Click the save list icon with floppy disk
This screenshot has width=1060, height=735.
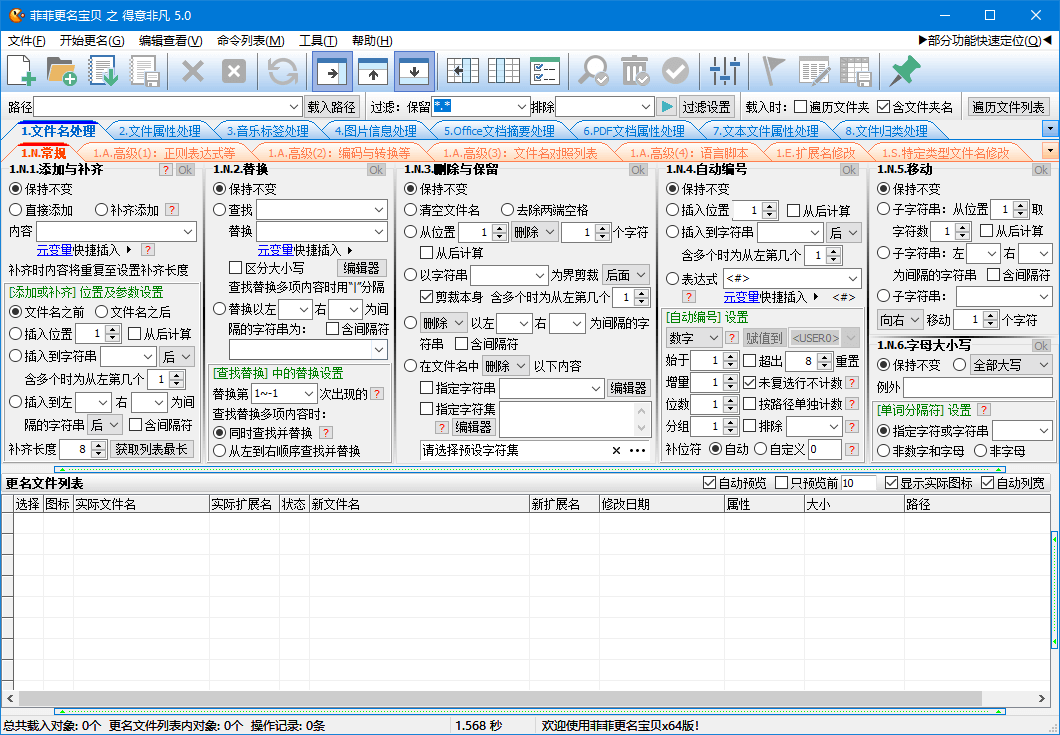pos(145,70)
